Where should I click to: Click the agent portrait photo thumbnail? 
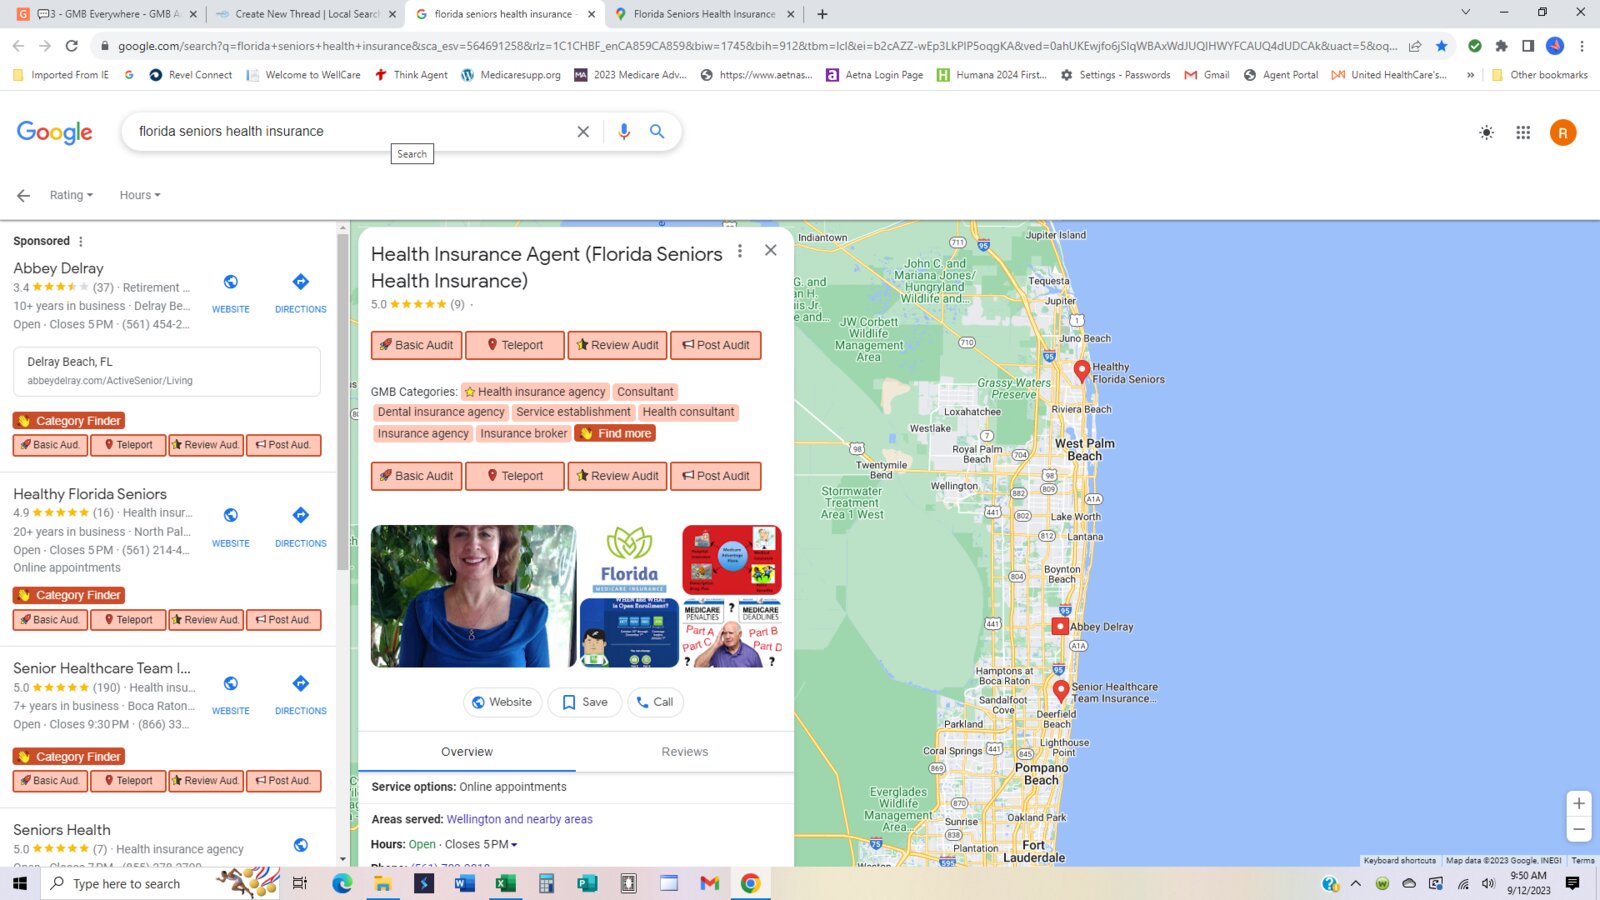click(473, 596)
